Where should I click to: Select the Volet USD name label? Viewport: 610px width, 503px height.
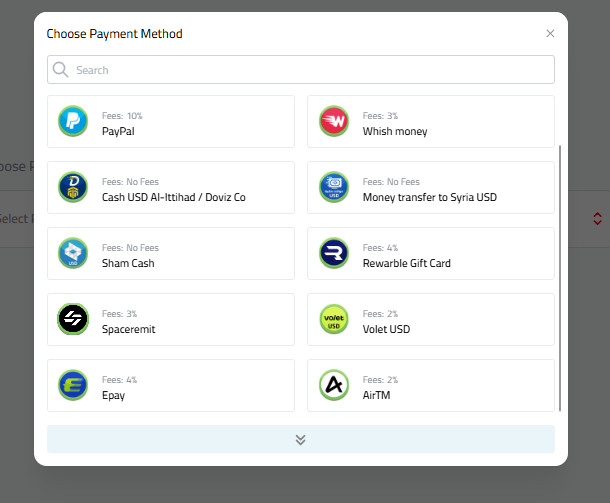[x=386, y=329]
